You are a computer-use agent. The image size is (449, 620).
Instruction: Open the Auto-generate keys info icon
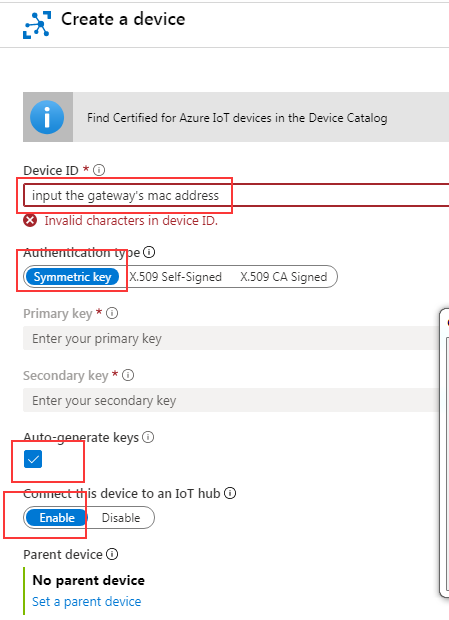(x=148, y=437)
